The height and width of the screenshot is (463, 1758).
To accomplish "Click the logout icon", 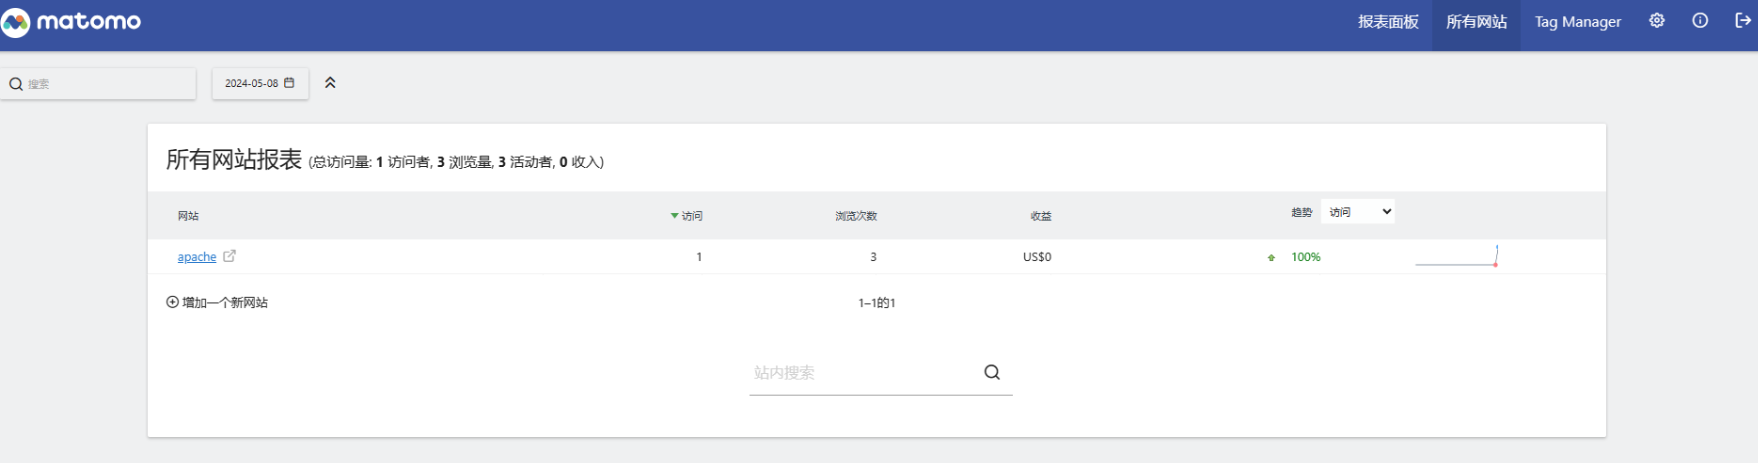I will (1742, 21).
